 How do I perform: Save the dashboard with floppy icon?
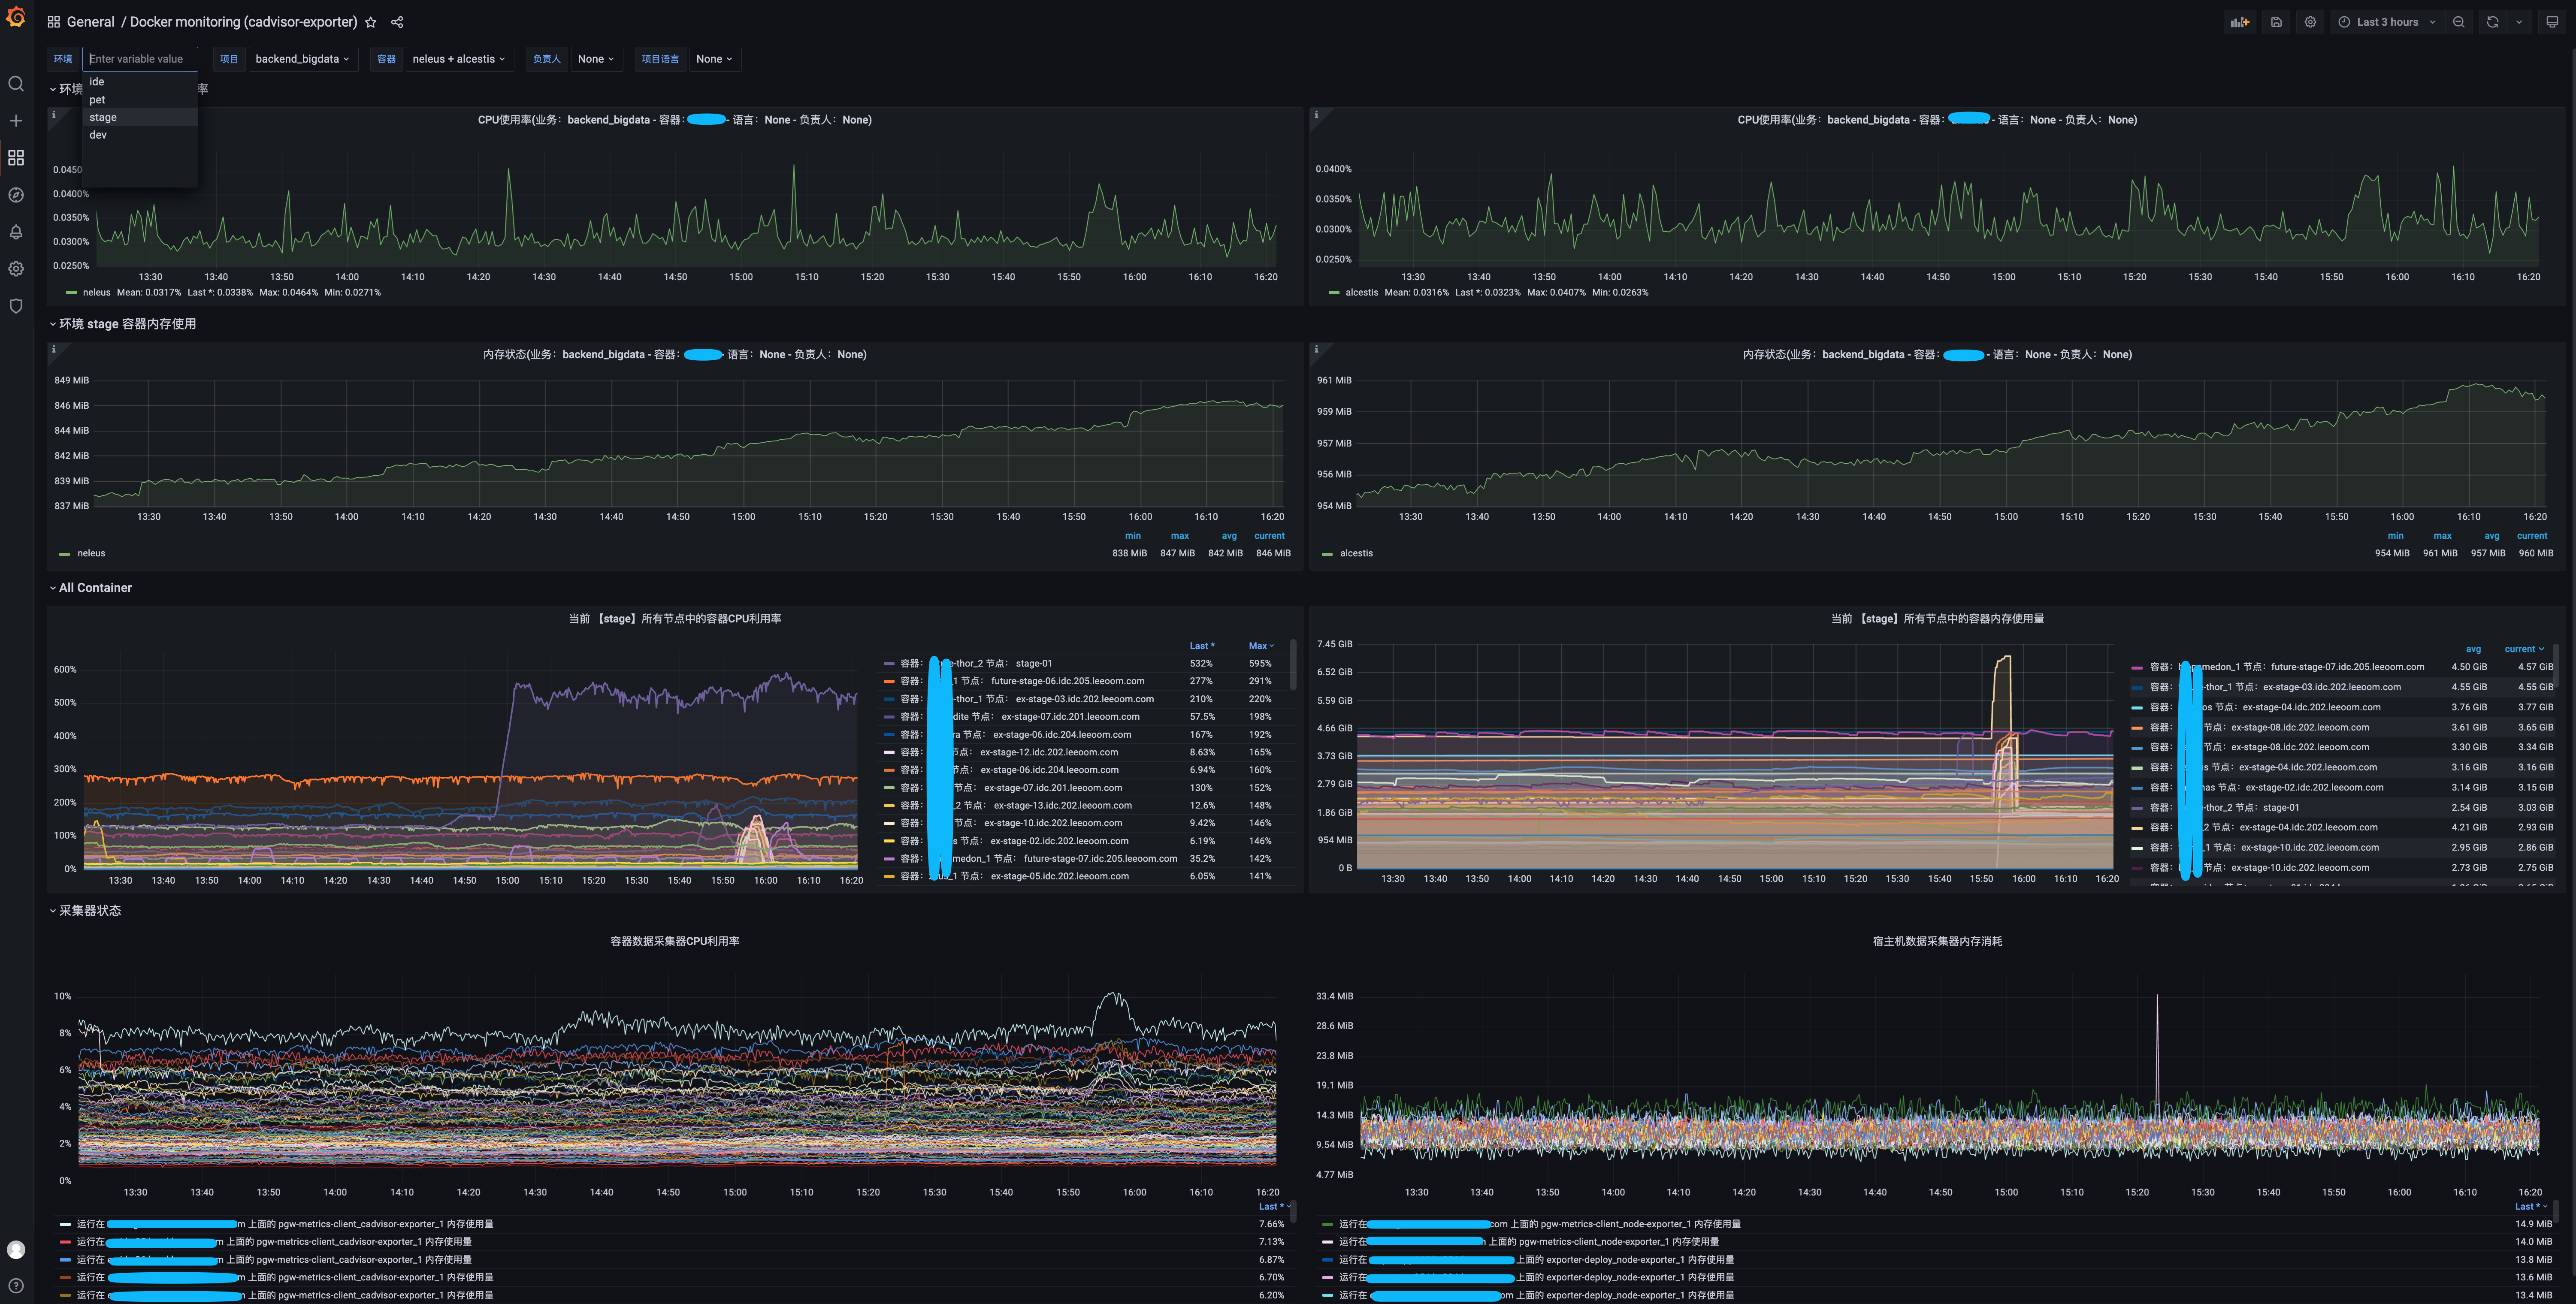tap(2276, 22)
